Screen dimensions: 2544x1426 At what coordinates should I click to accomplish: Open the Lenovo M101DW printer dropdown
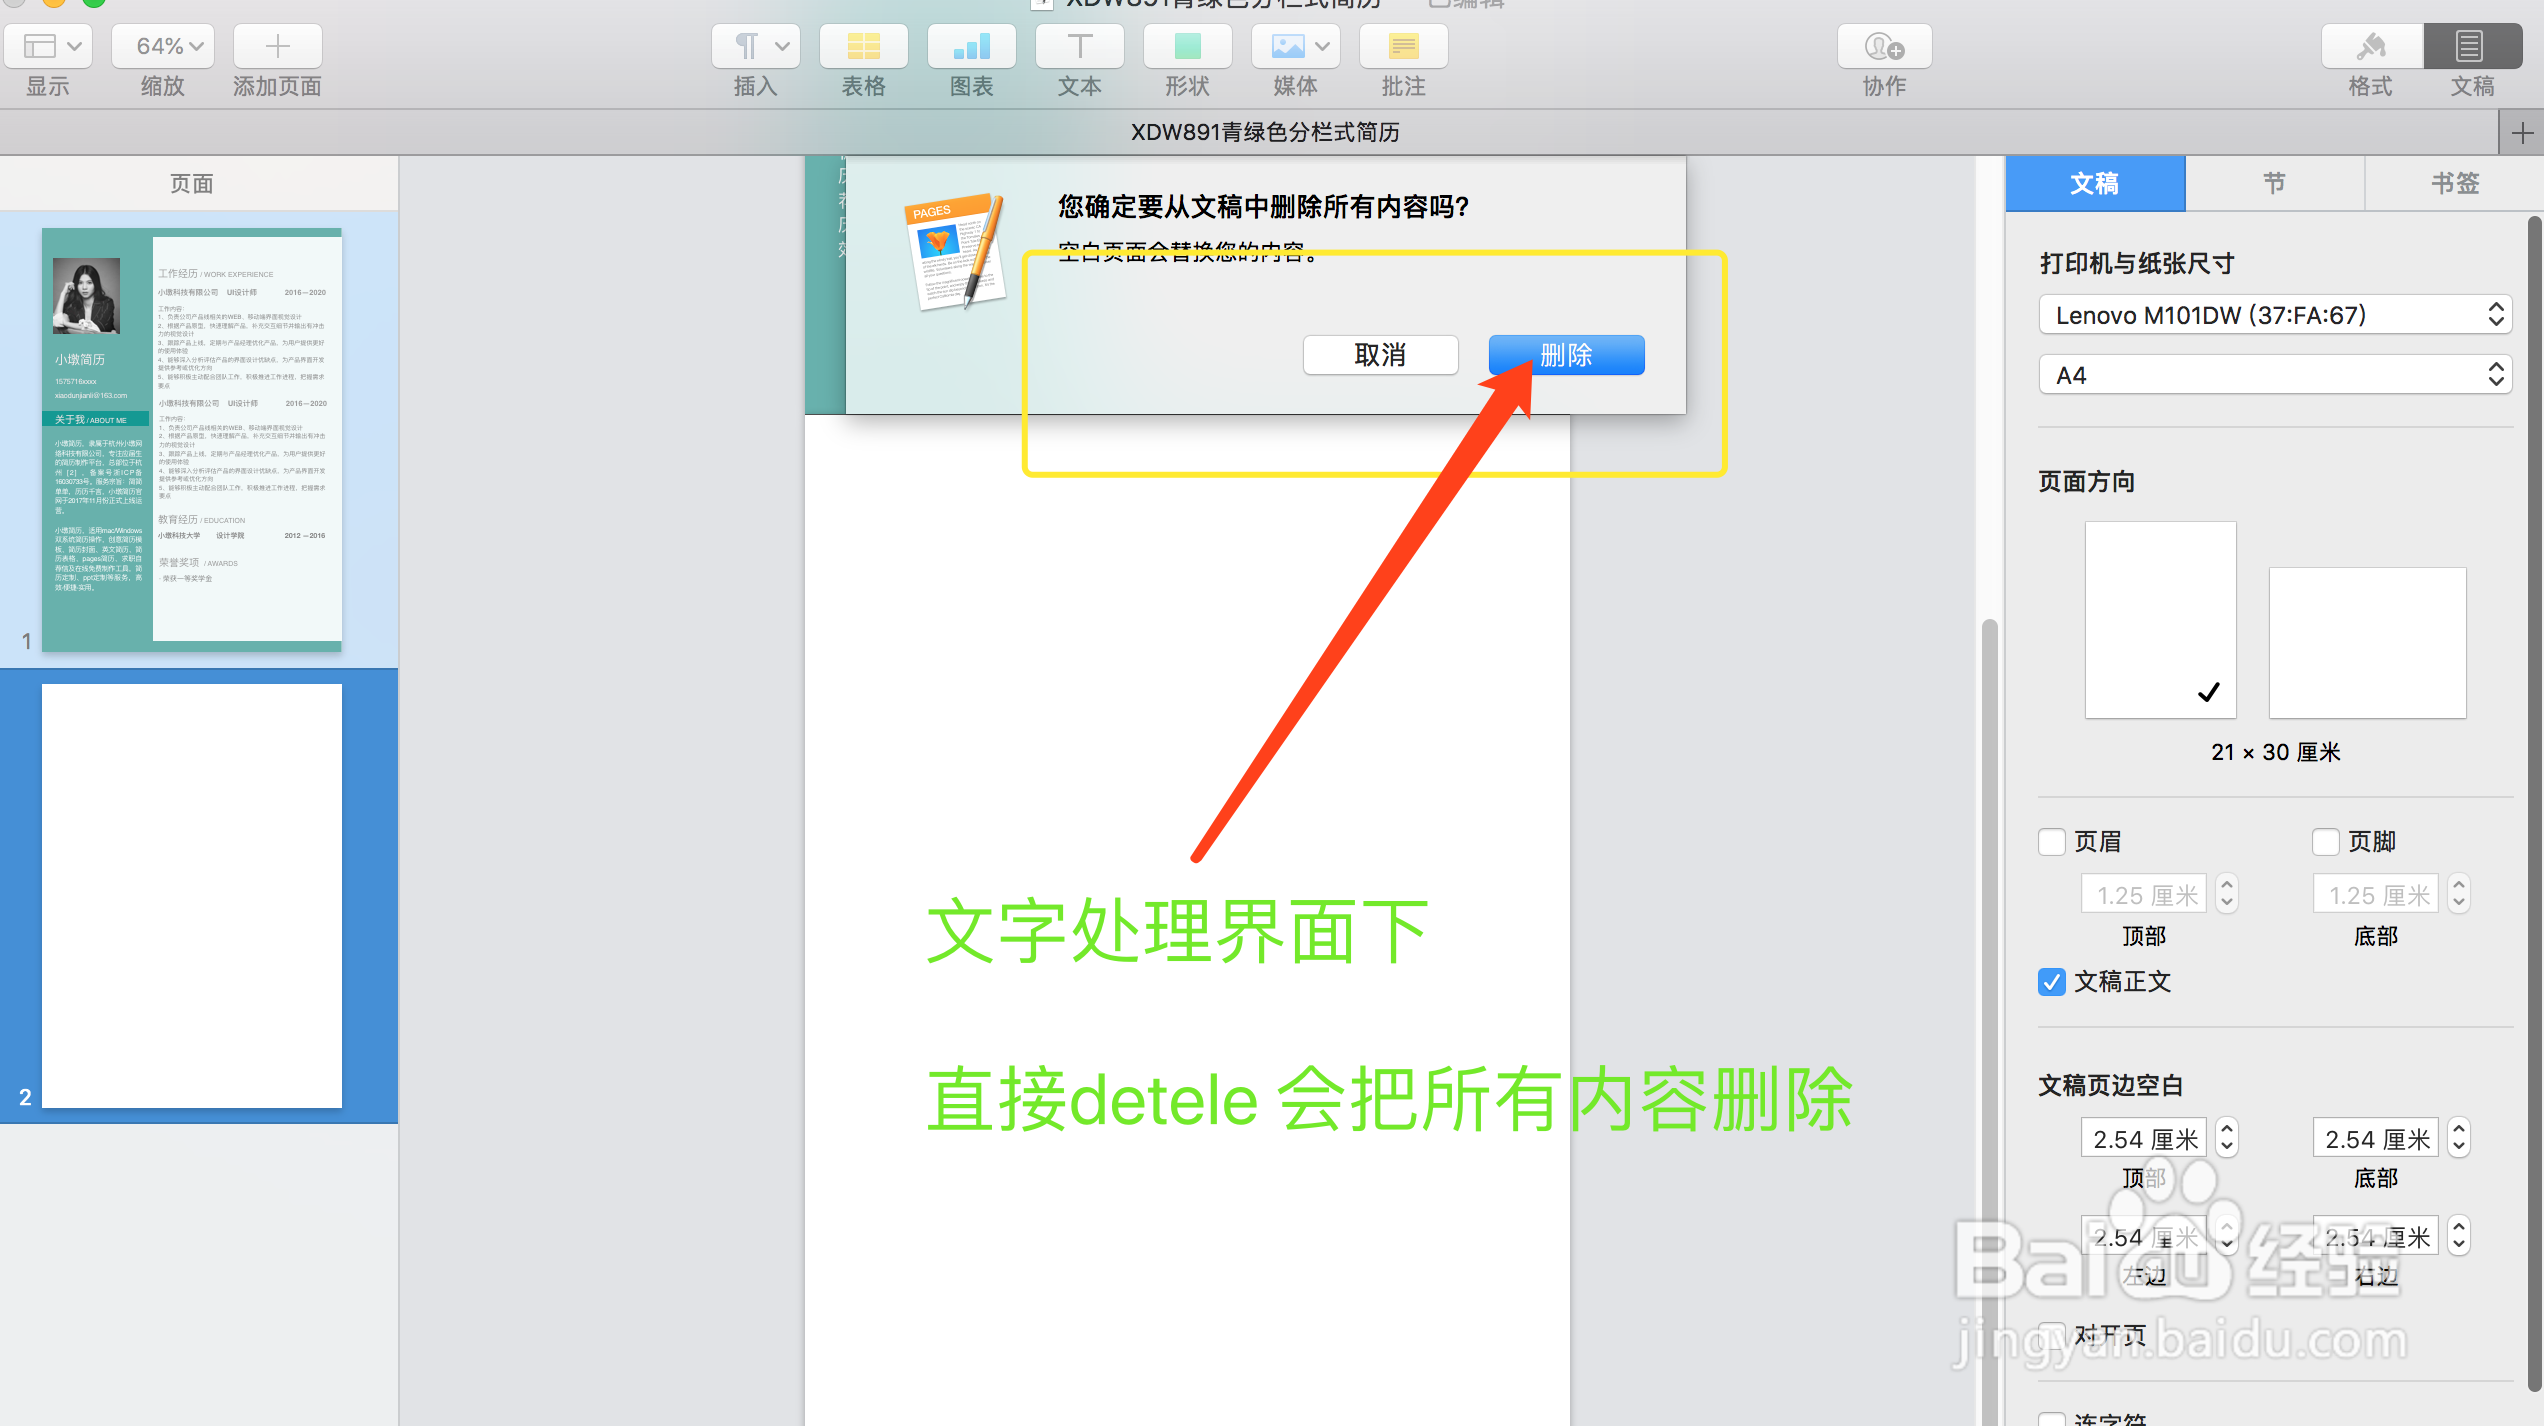[x=2274, y=314]
